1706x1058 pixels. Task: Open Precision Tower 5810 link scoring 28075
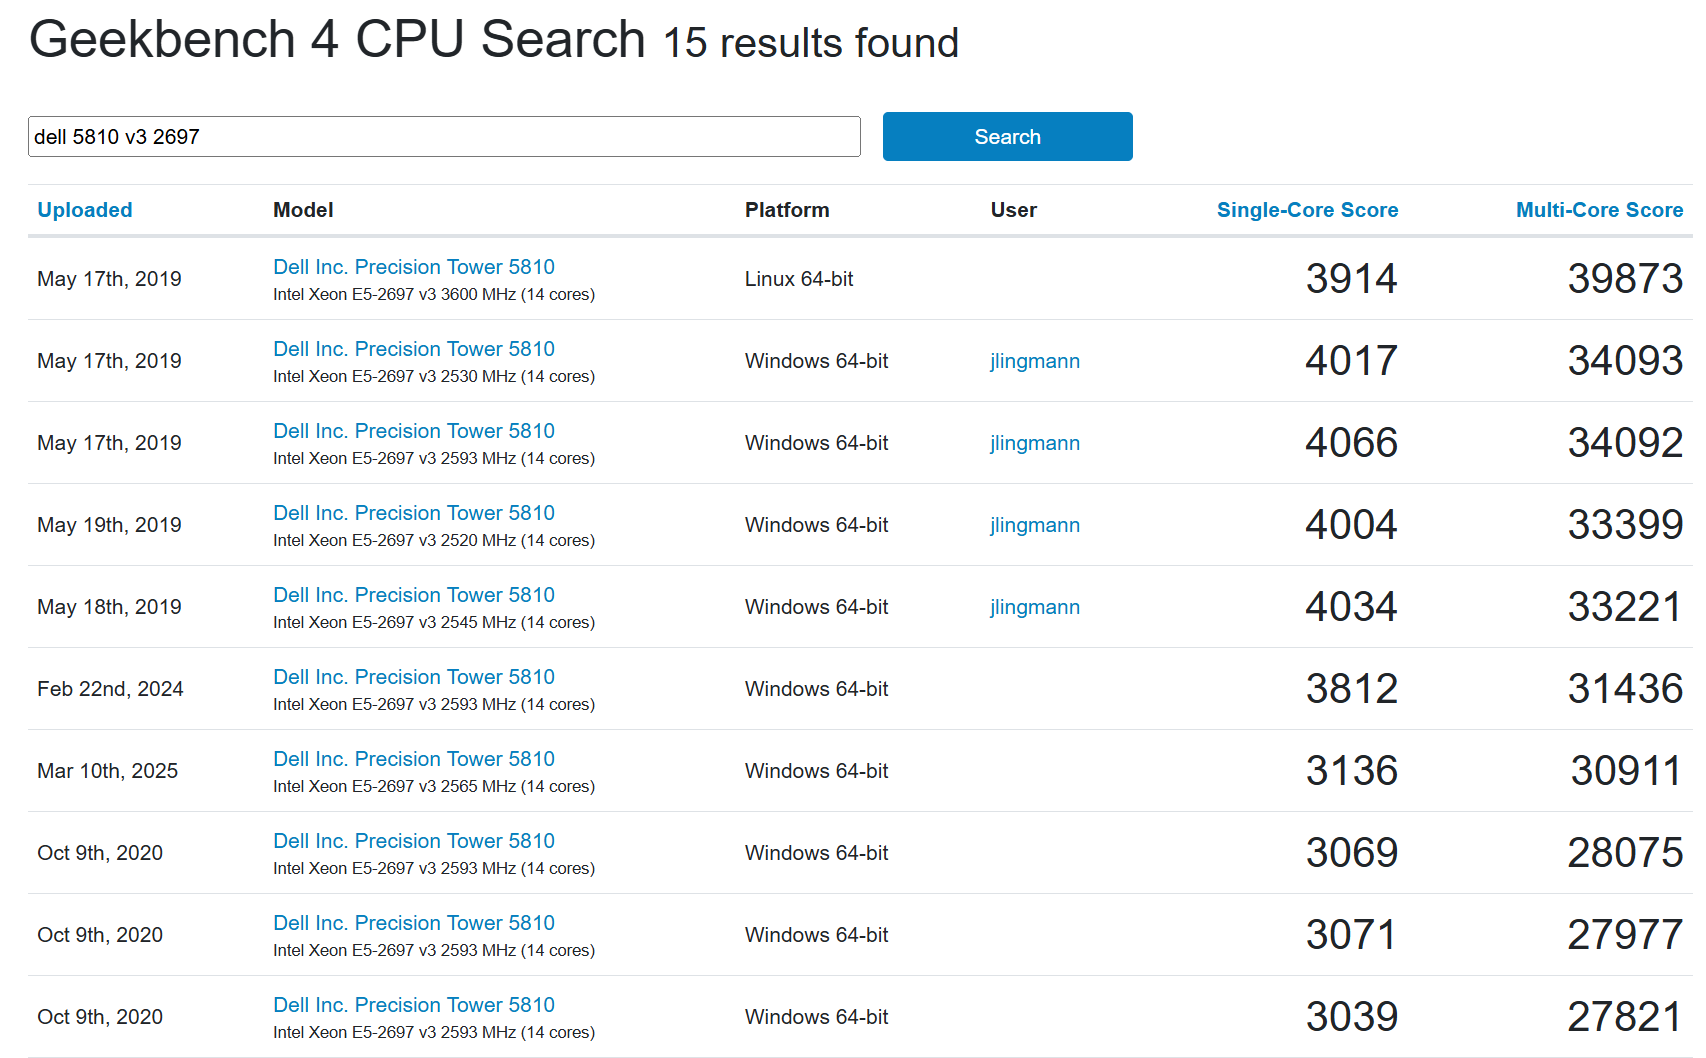click(x=414, y=841)
